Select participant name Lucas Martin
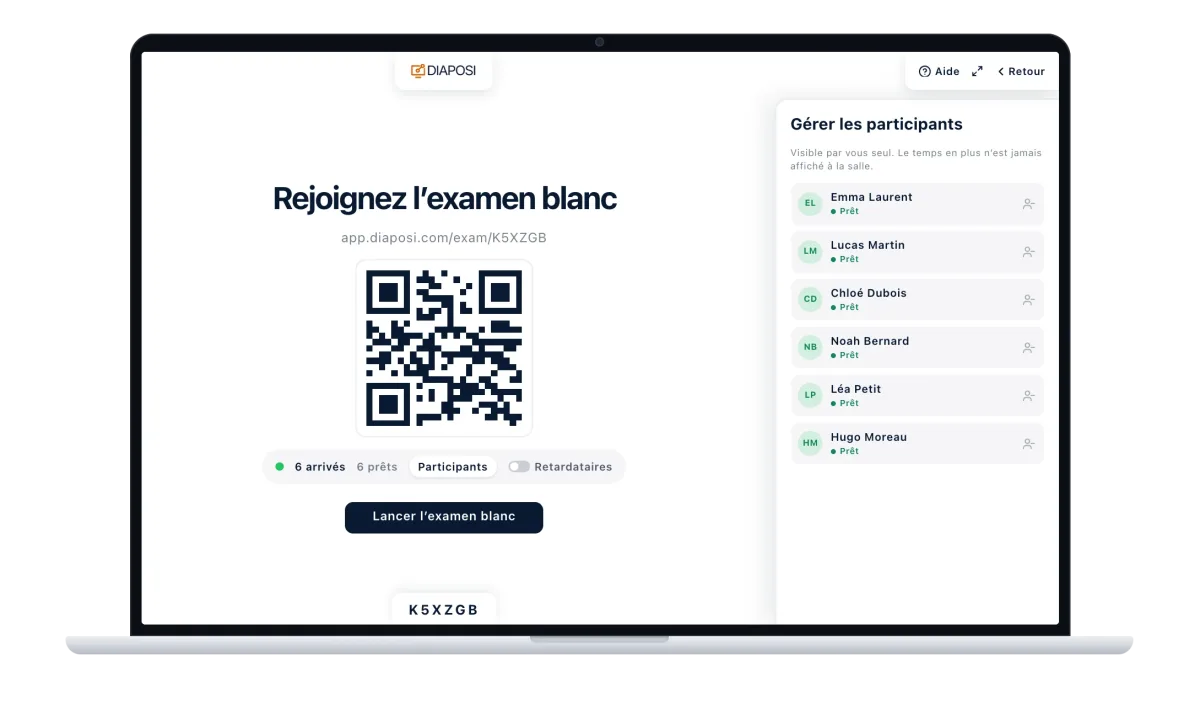This screenshot has height=720, width=1200. click(867, 245)
